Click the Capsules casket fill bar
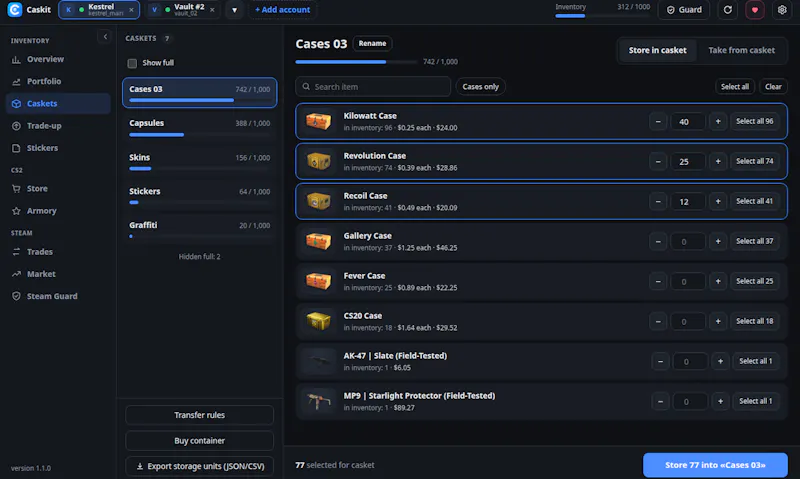The width and height of the screenshot is (800, 479). pyautogui.click(x=199, y=135)
